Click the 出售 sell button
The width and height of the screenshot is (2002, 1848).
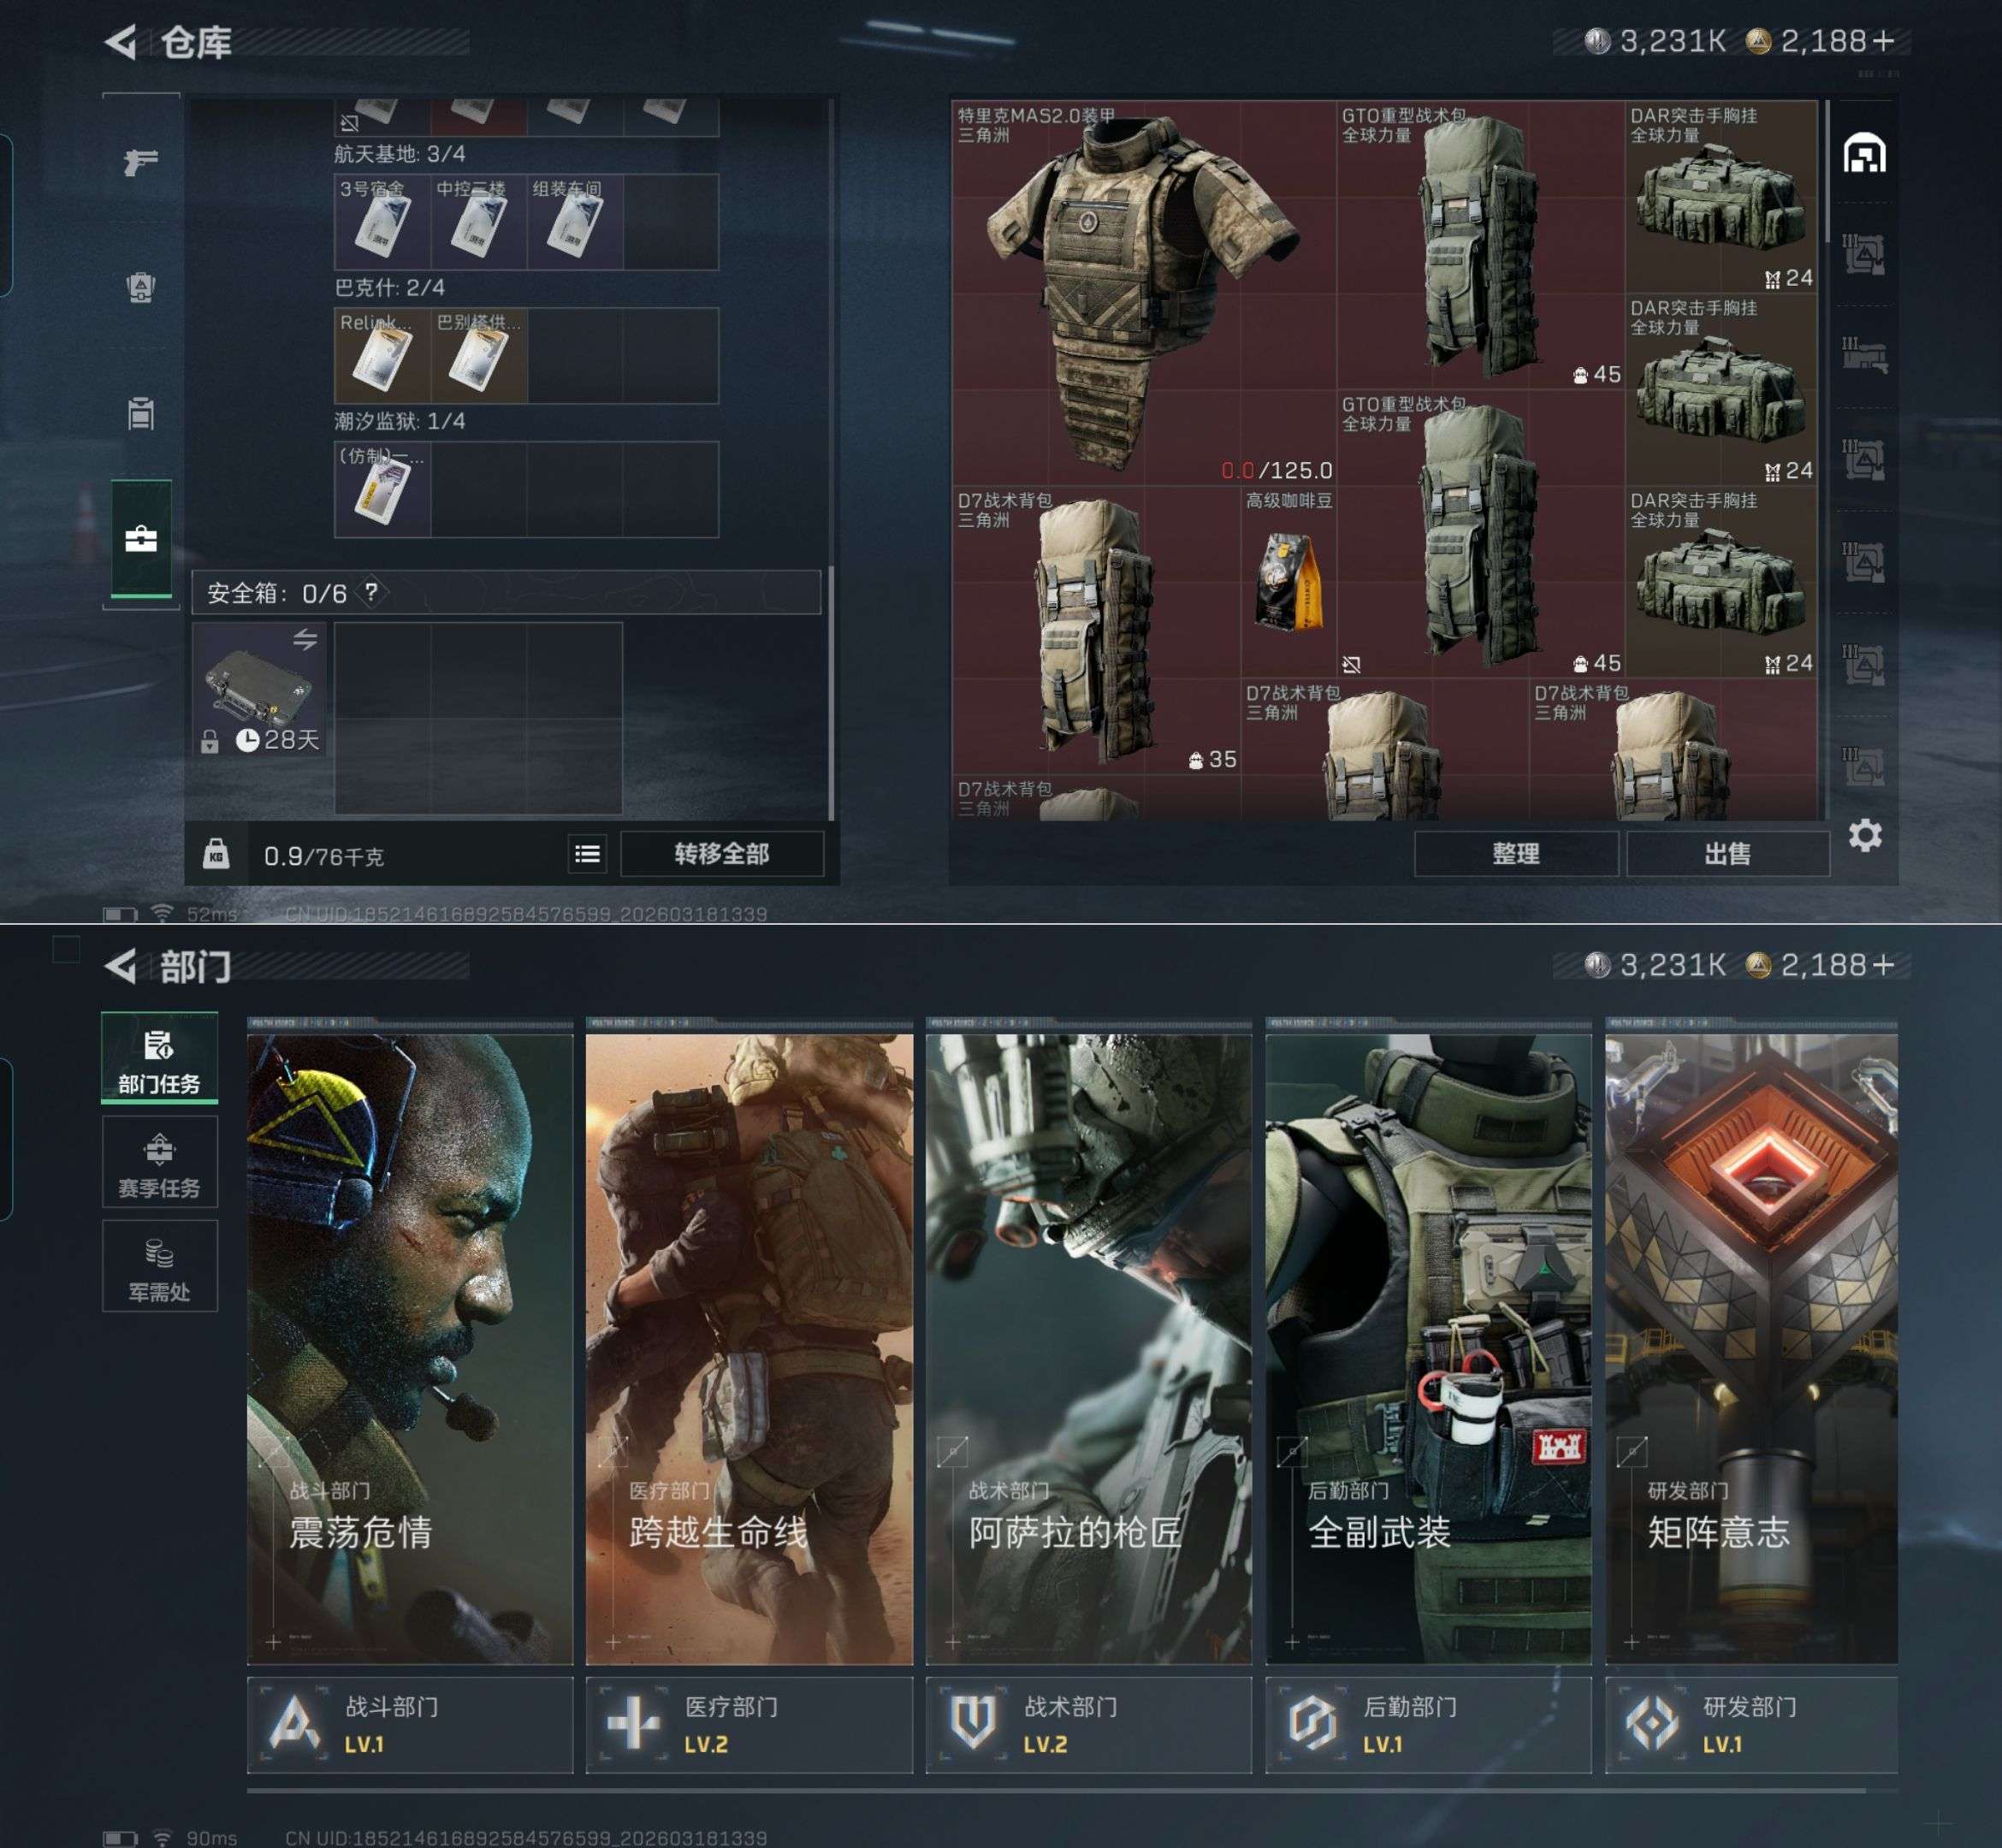1728,854
